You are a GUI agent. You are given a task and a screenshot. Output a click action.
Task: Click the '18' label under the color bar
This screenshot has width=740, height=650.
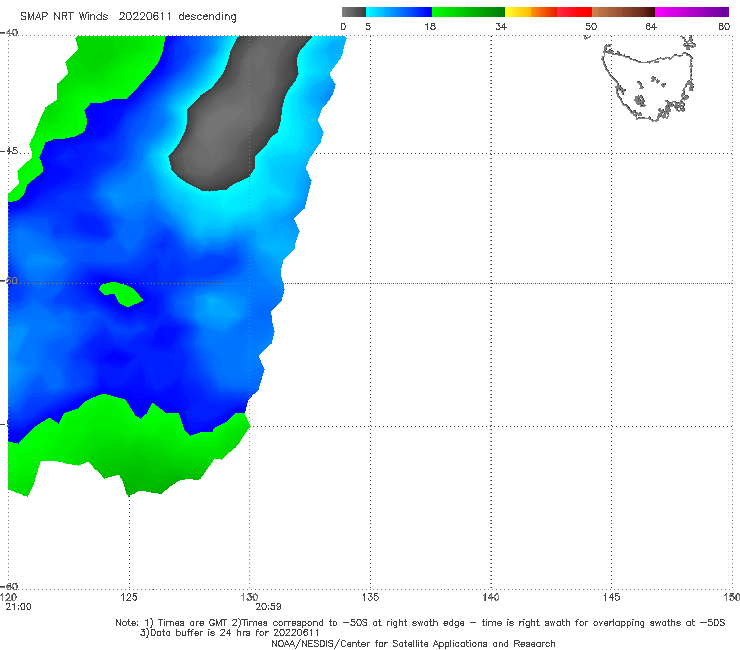[430, 26]
